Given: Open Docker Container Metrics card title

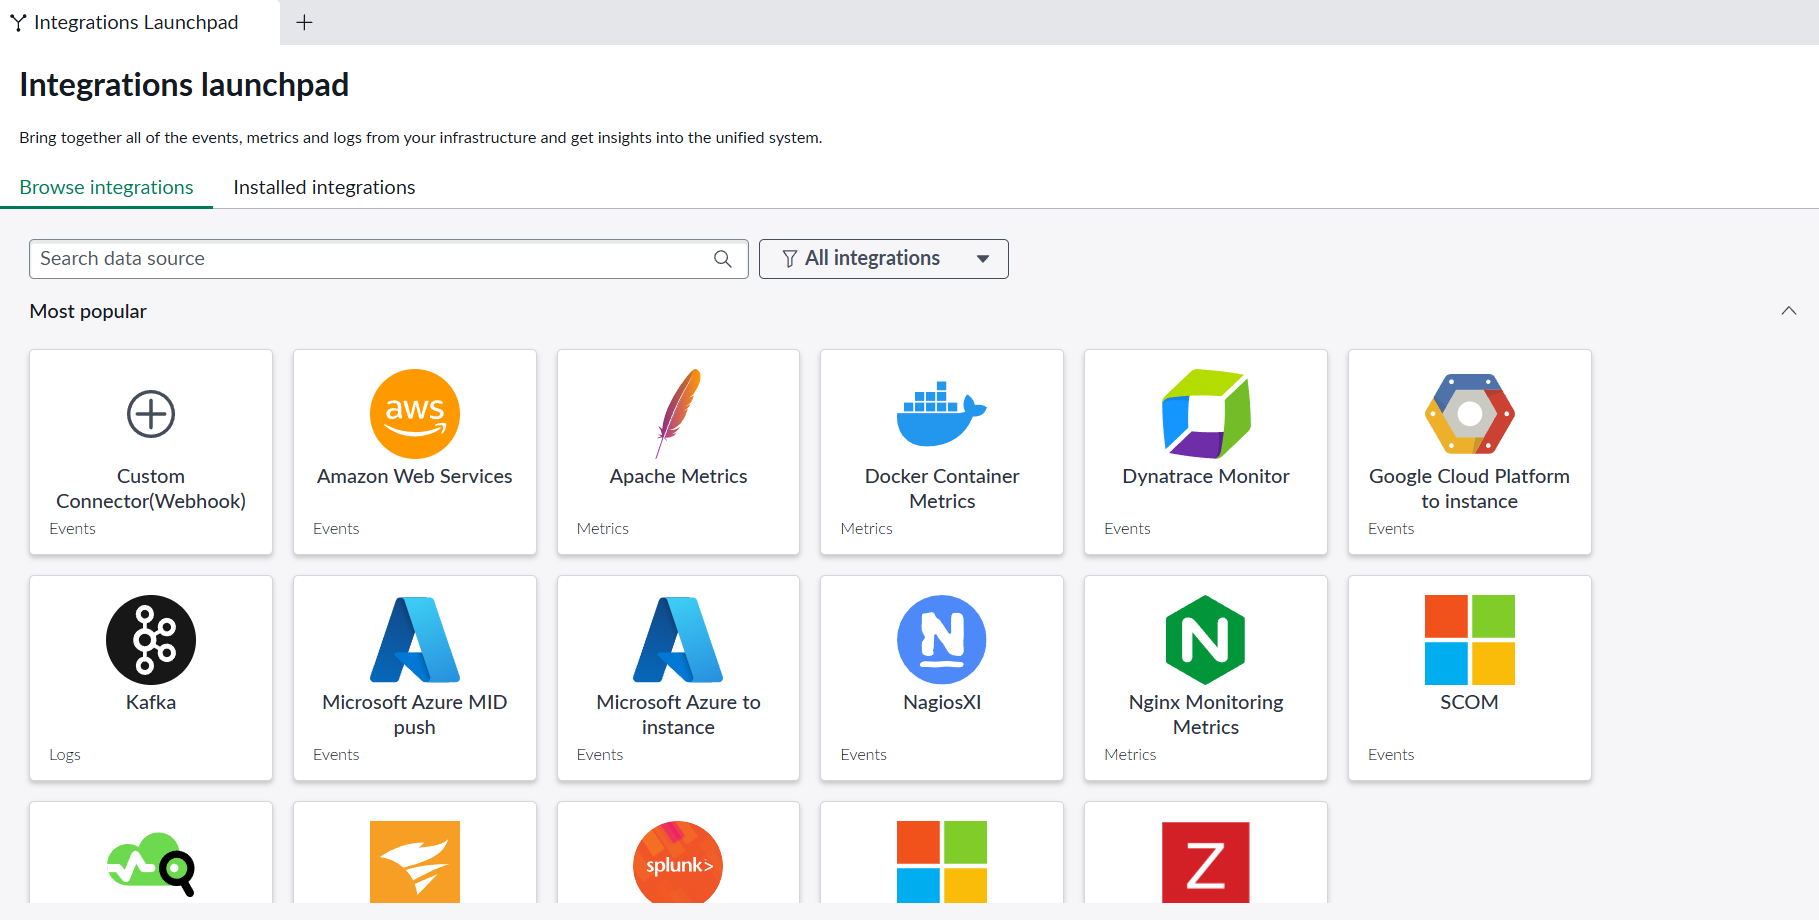Looking at the screenshot, I should pos(942,489).
